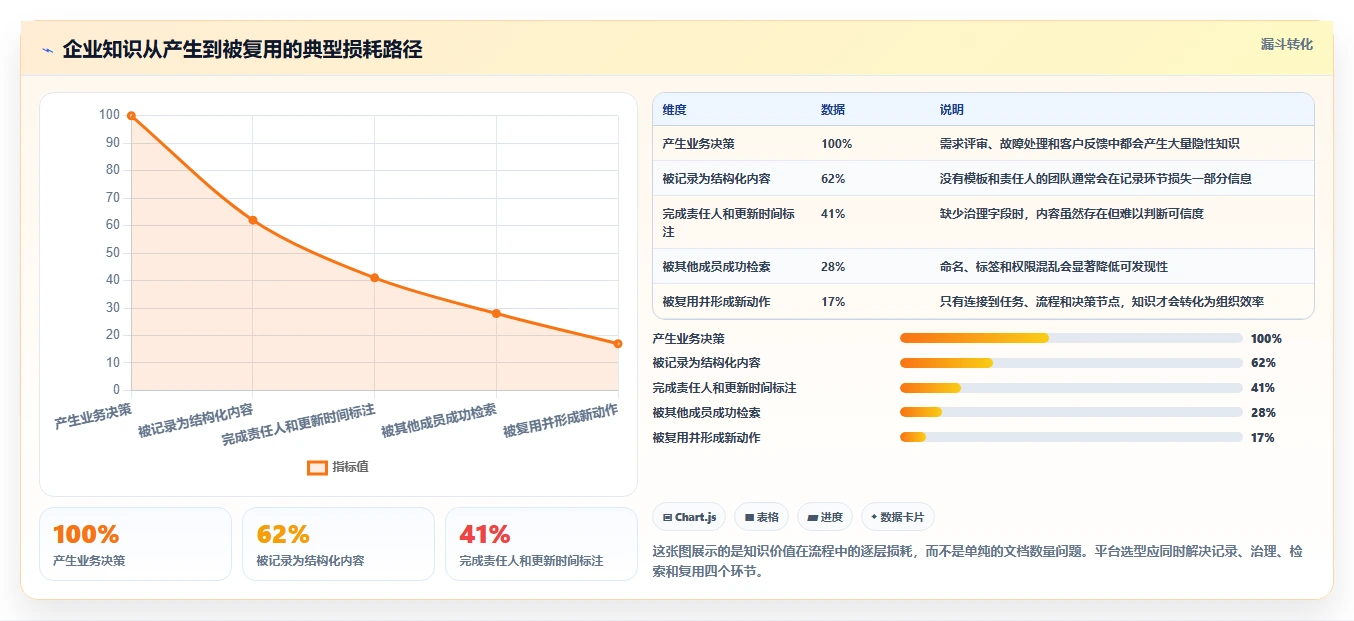Click the 说明 table header

pos(952,110)
